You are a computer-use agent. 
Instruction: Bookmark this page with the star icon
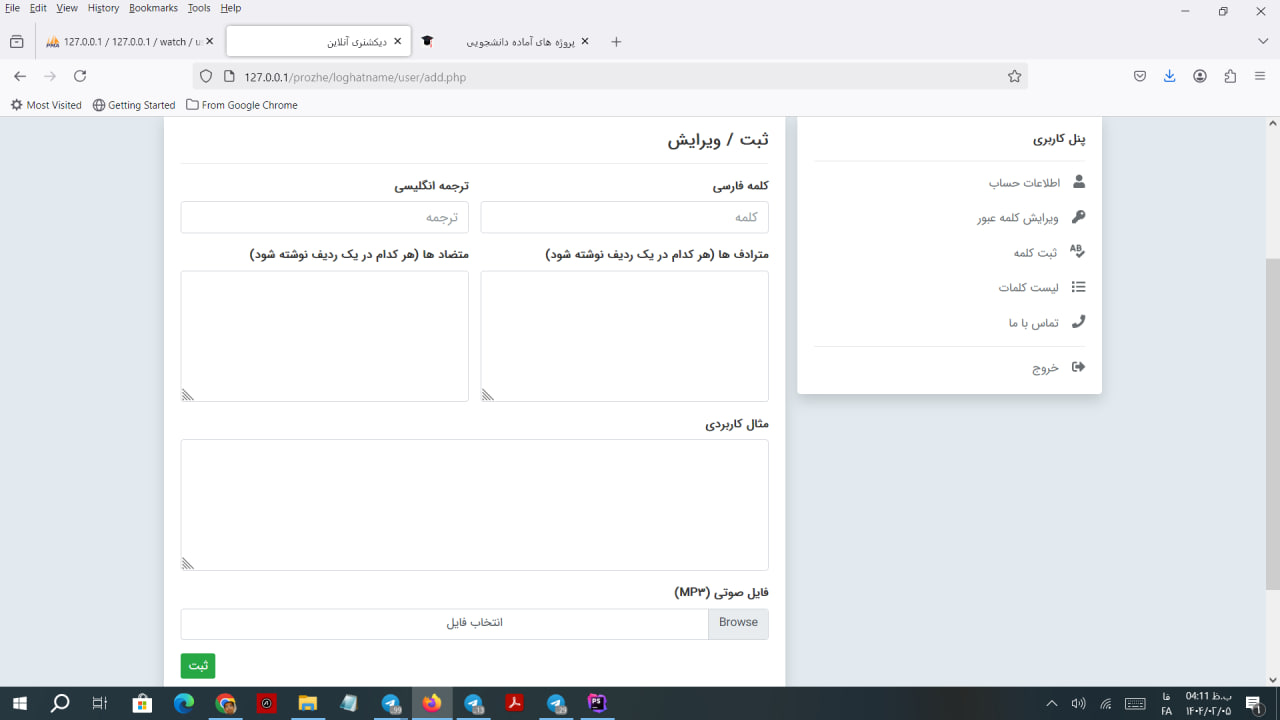pyautogui.click(x=1014, y=76)
